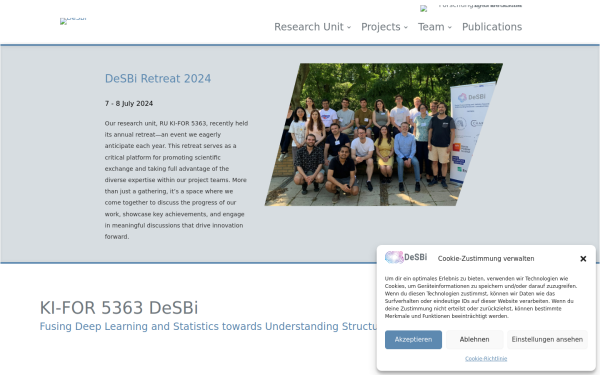
Task: Click the Fusing Deep Learning and Statistics subtitle
Action: tap(208, 326)
